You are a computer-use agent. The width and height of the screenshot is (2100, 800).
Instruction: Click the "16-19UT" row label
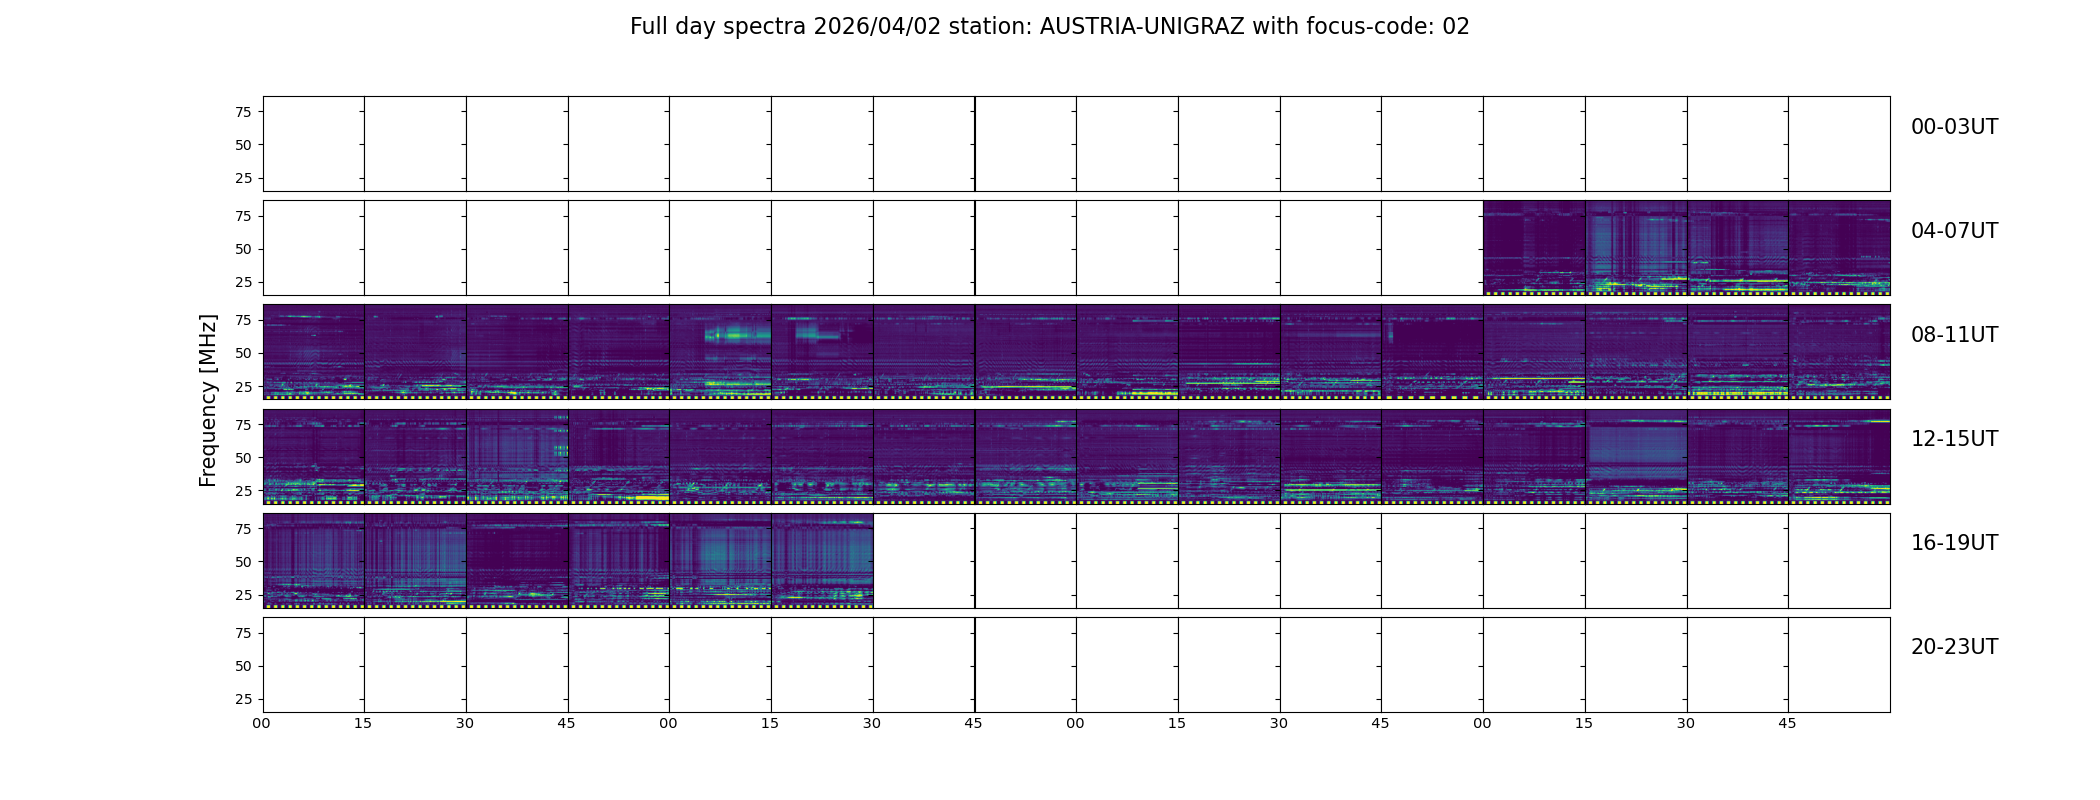(1954, 543)
